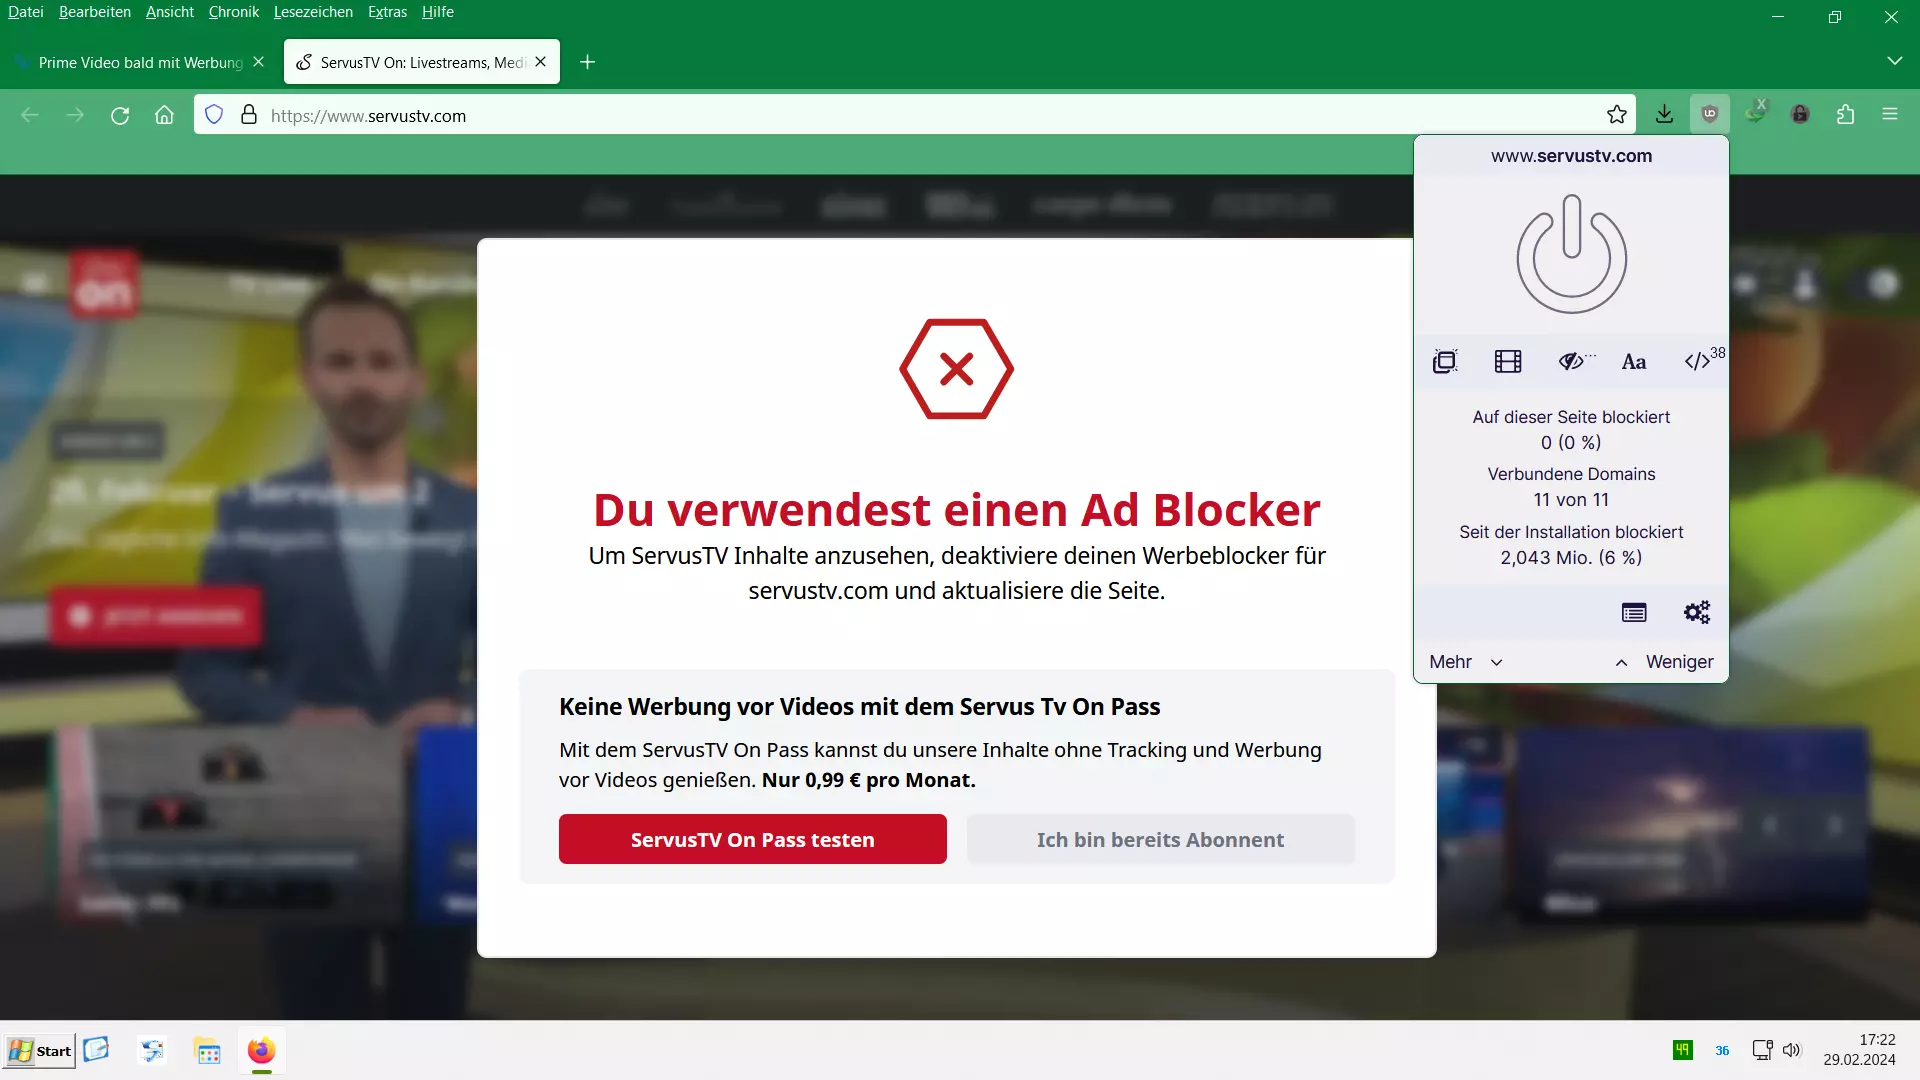
Task: Click www.servustv.com hostname in uBlock panel
Action: tap(1571, 156)
